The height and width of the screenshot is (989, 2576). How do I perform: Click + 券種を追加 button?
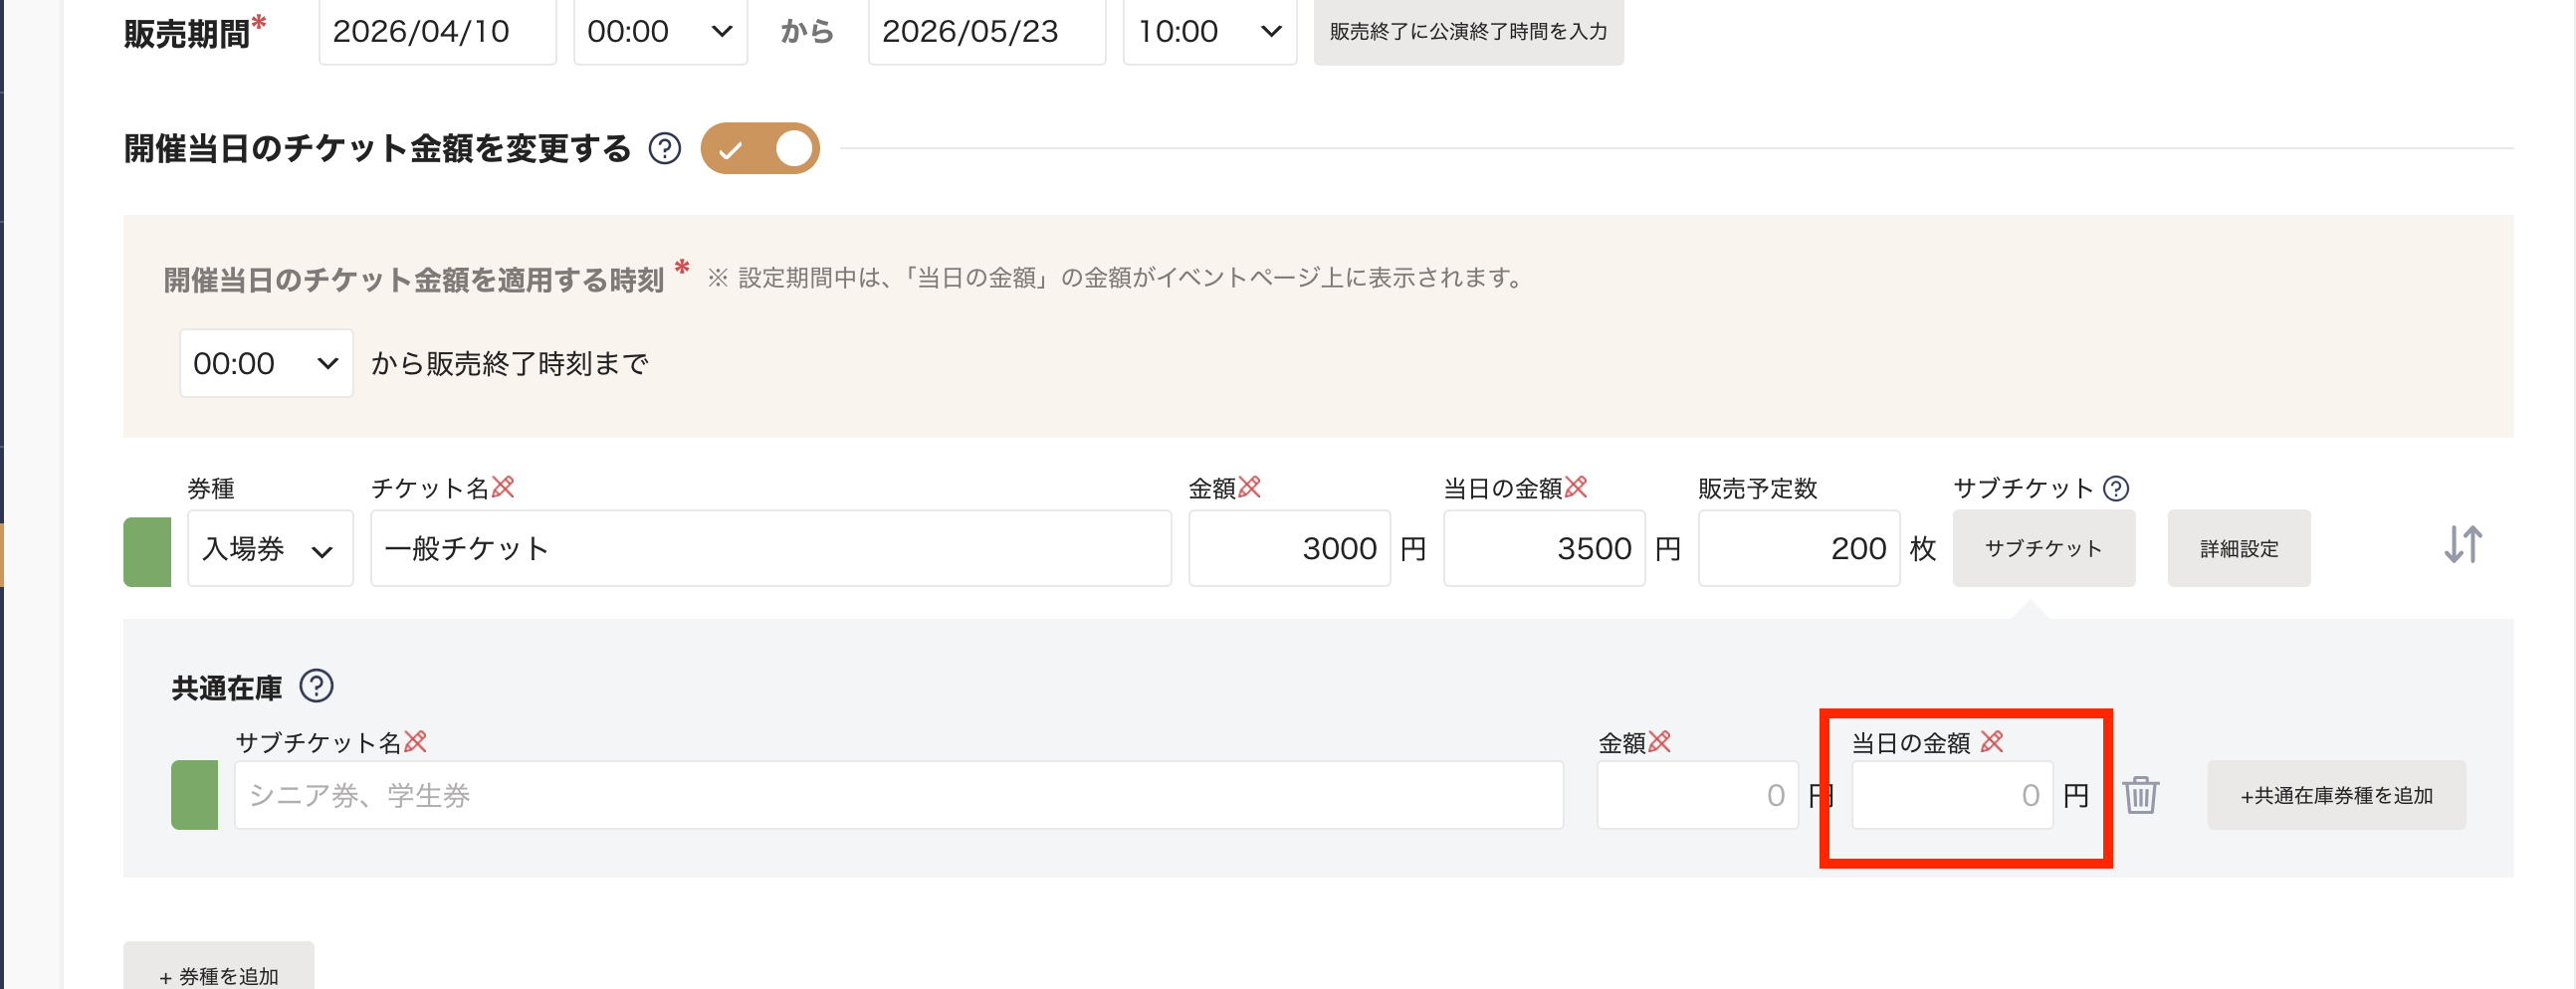click(219, 972)
